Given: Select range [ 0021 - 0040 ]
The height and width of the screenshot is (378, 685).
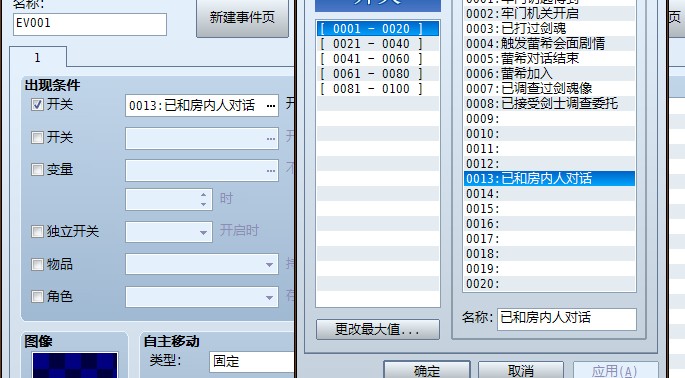Looking at the screenshot, I should [x=378, y=44].
